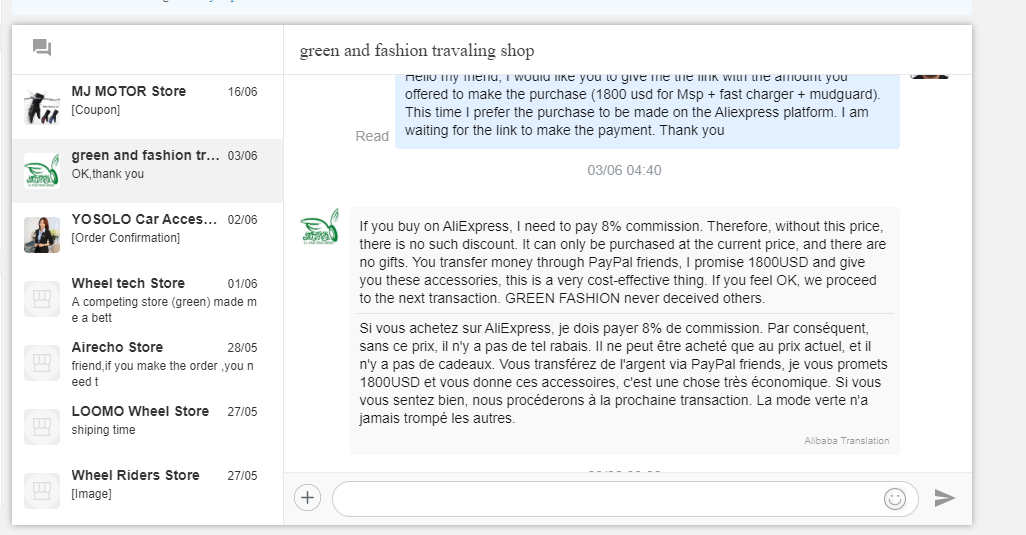
Task: Click the 'OK,thank you' message preview
Action: coord(107,174)
